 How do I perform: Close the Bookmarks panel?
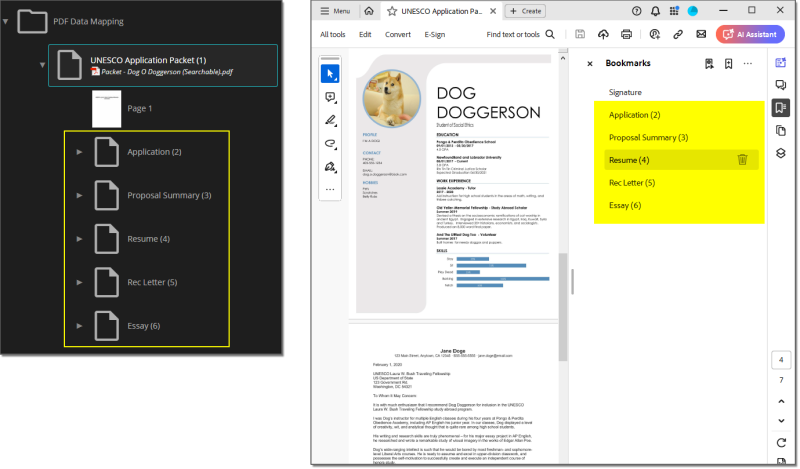(590, 64)
